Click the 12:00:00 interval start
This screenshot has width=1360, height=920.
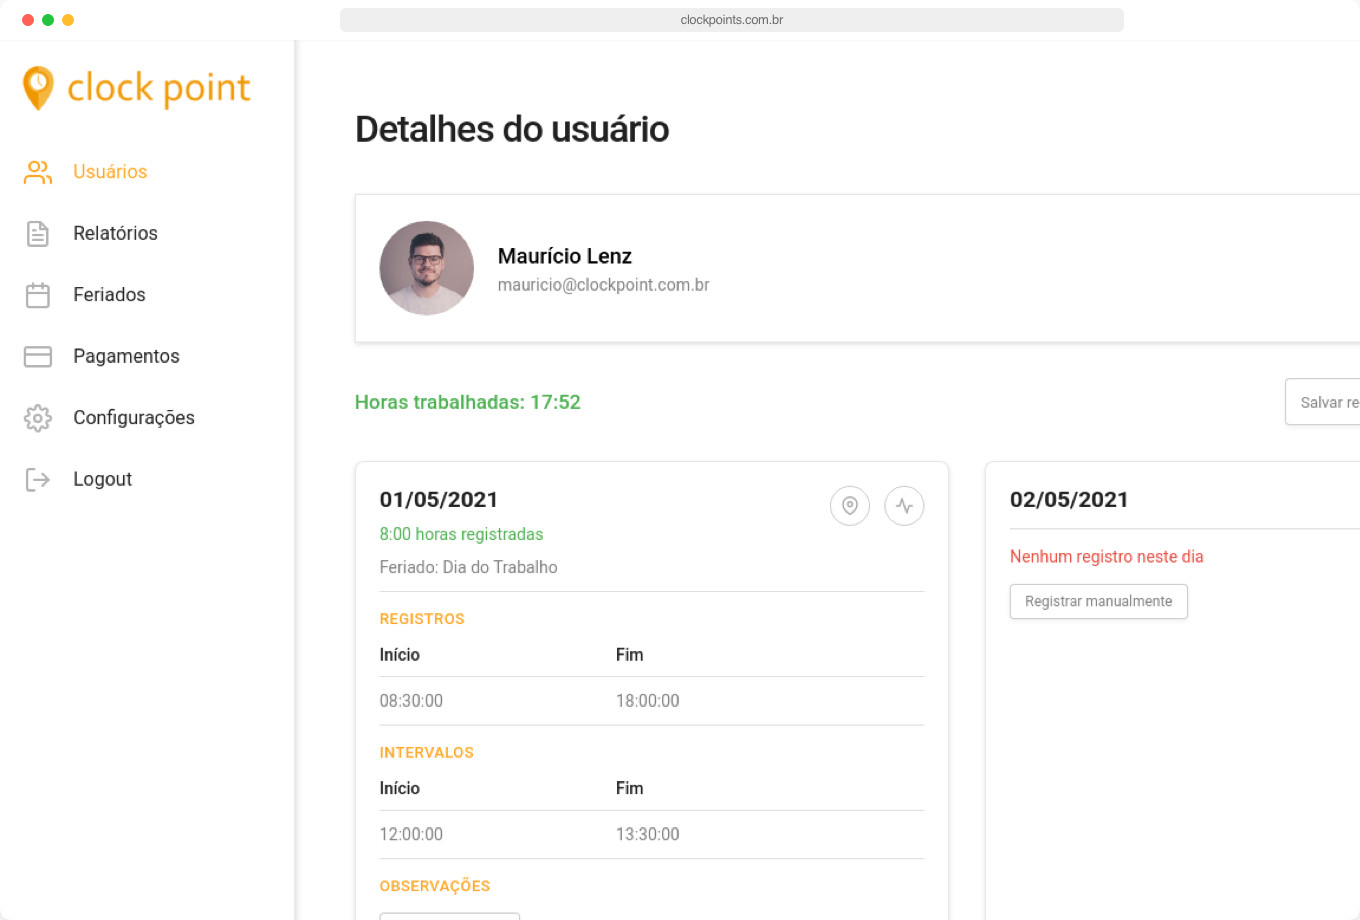coord(411,835)
